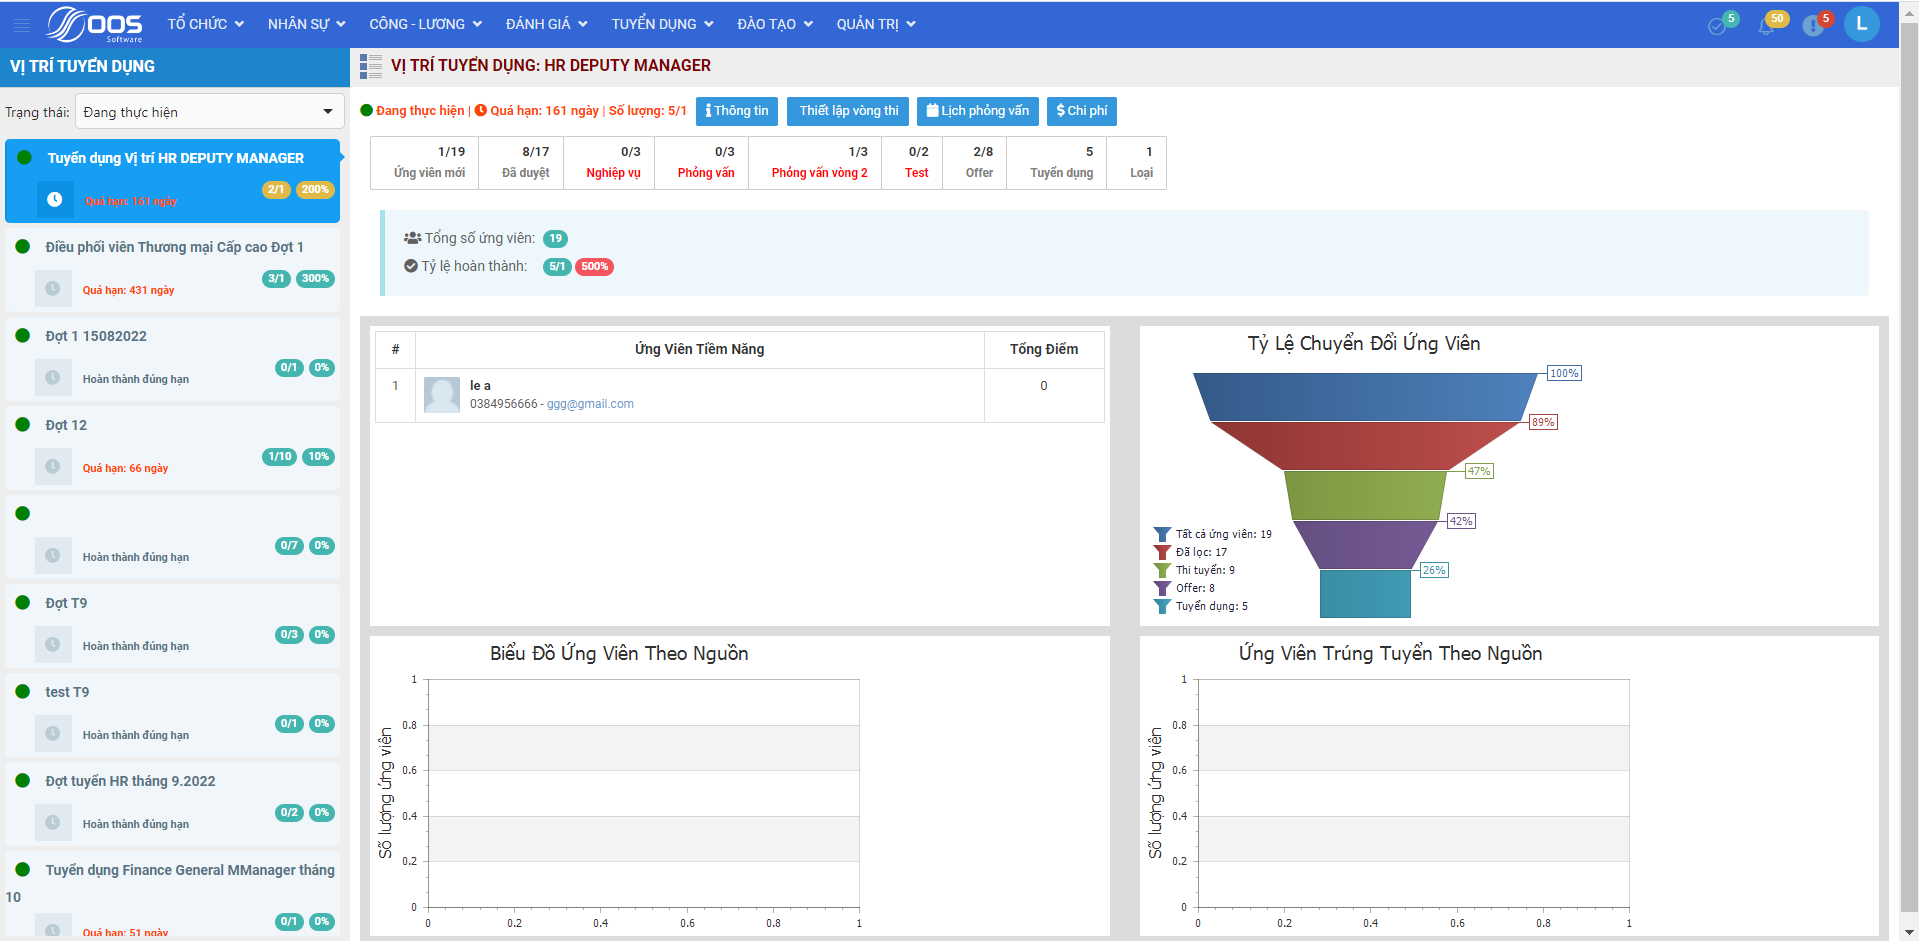Click the candidate score 0 link
Image resolution: width=1919 pixels, height=941 pixels.
point(1044,386)
